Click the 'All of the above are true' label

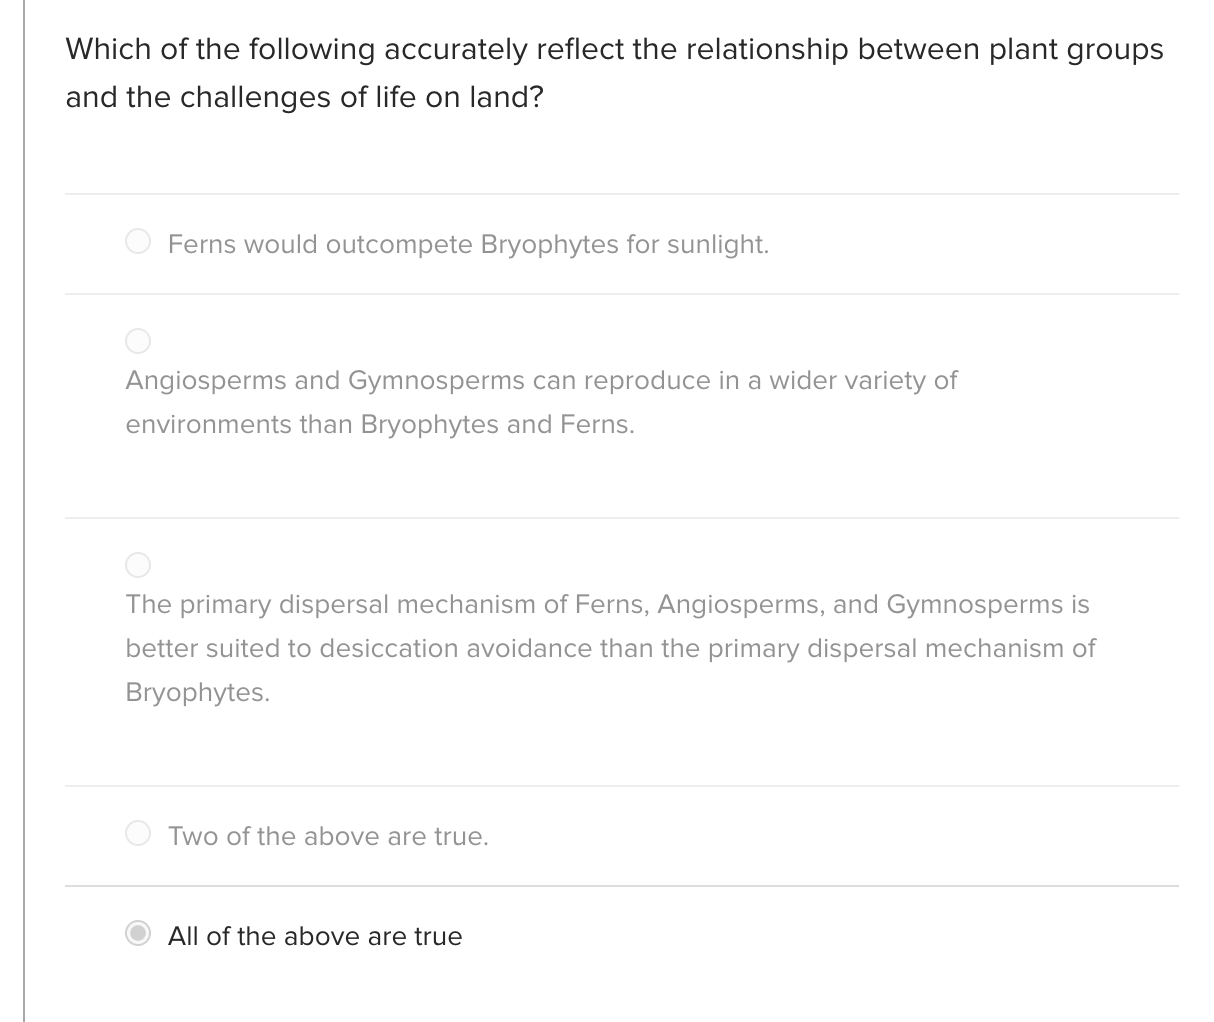[315, 936]
